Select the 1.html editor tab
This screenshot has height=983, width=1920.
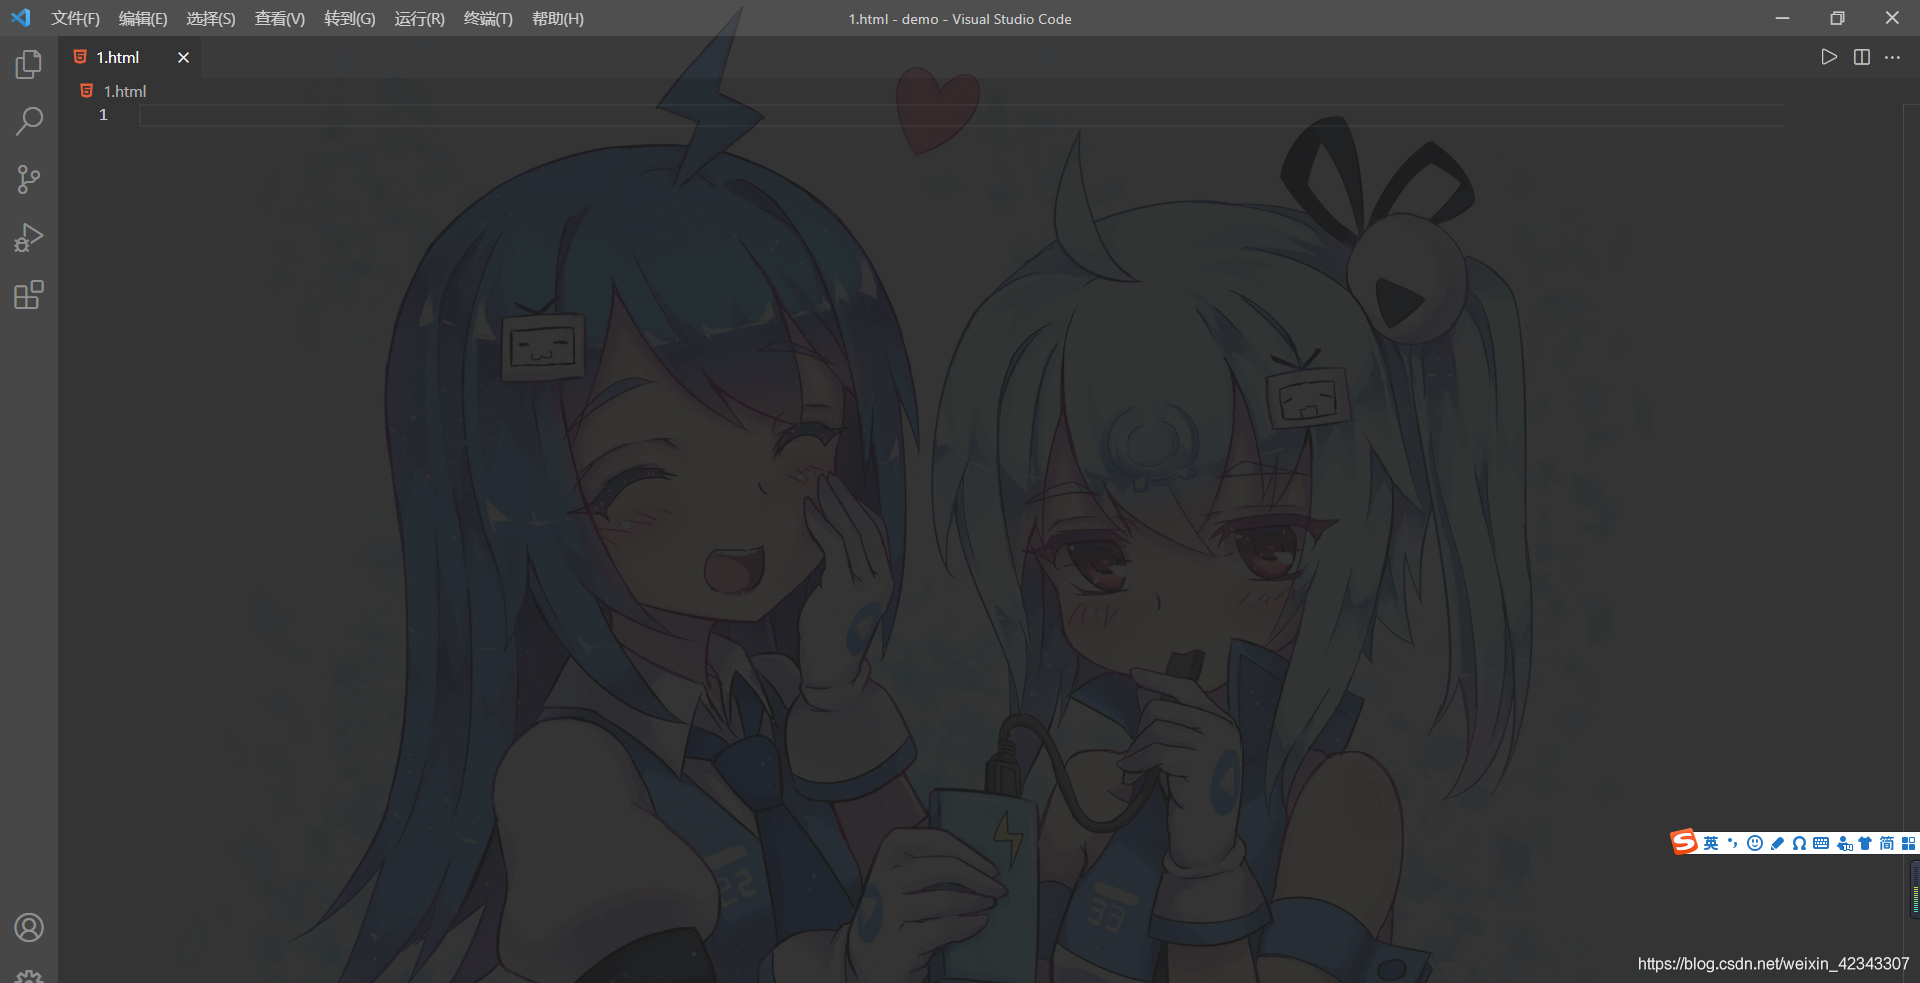coord(130,58)
